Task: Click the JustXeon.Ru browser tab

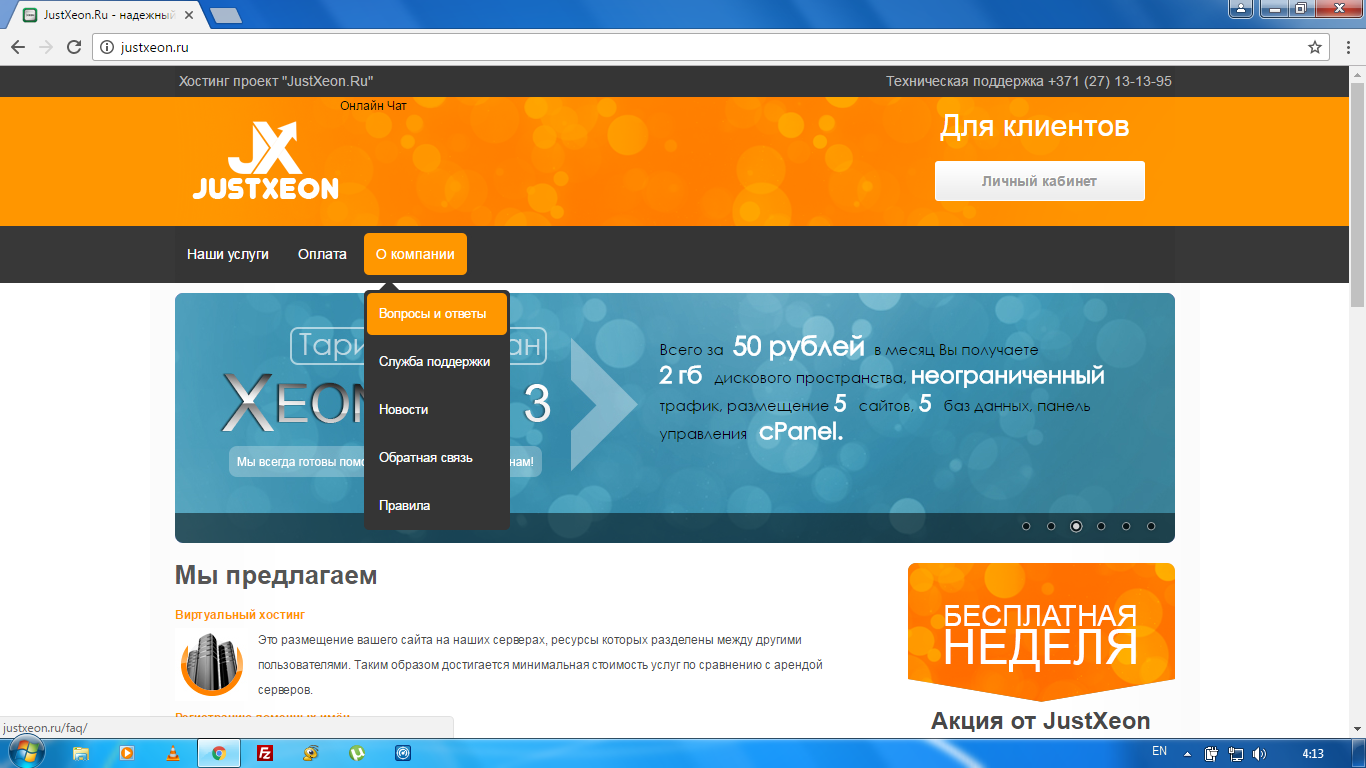Action: (x=110, y=15)
